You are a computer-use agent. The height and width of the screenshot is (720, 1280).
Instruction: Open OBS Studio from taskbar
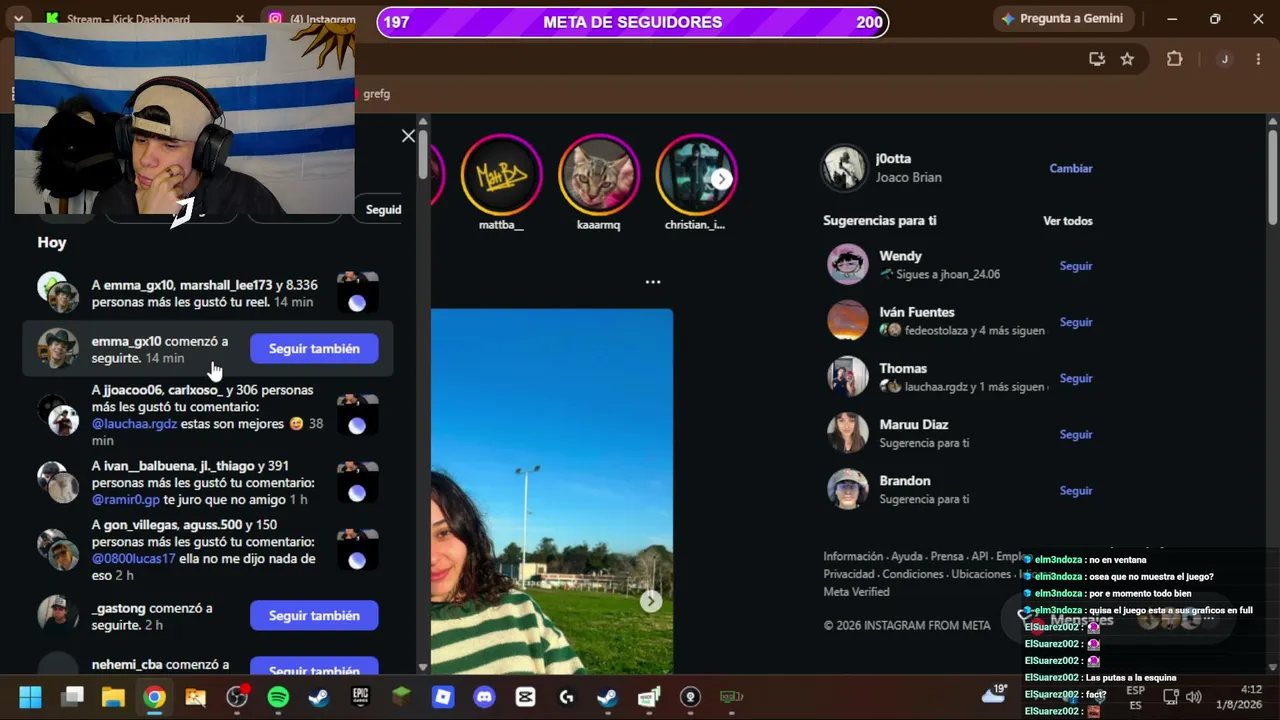coord(237,697)
